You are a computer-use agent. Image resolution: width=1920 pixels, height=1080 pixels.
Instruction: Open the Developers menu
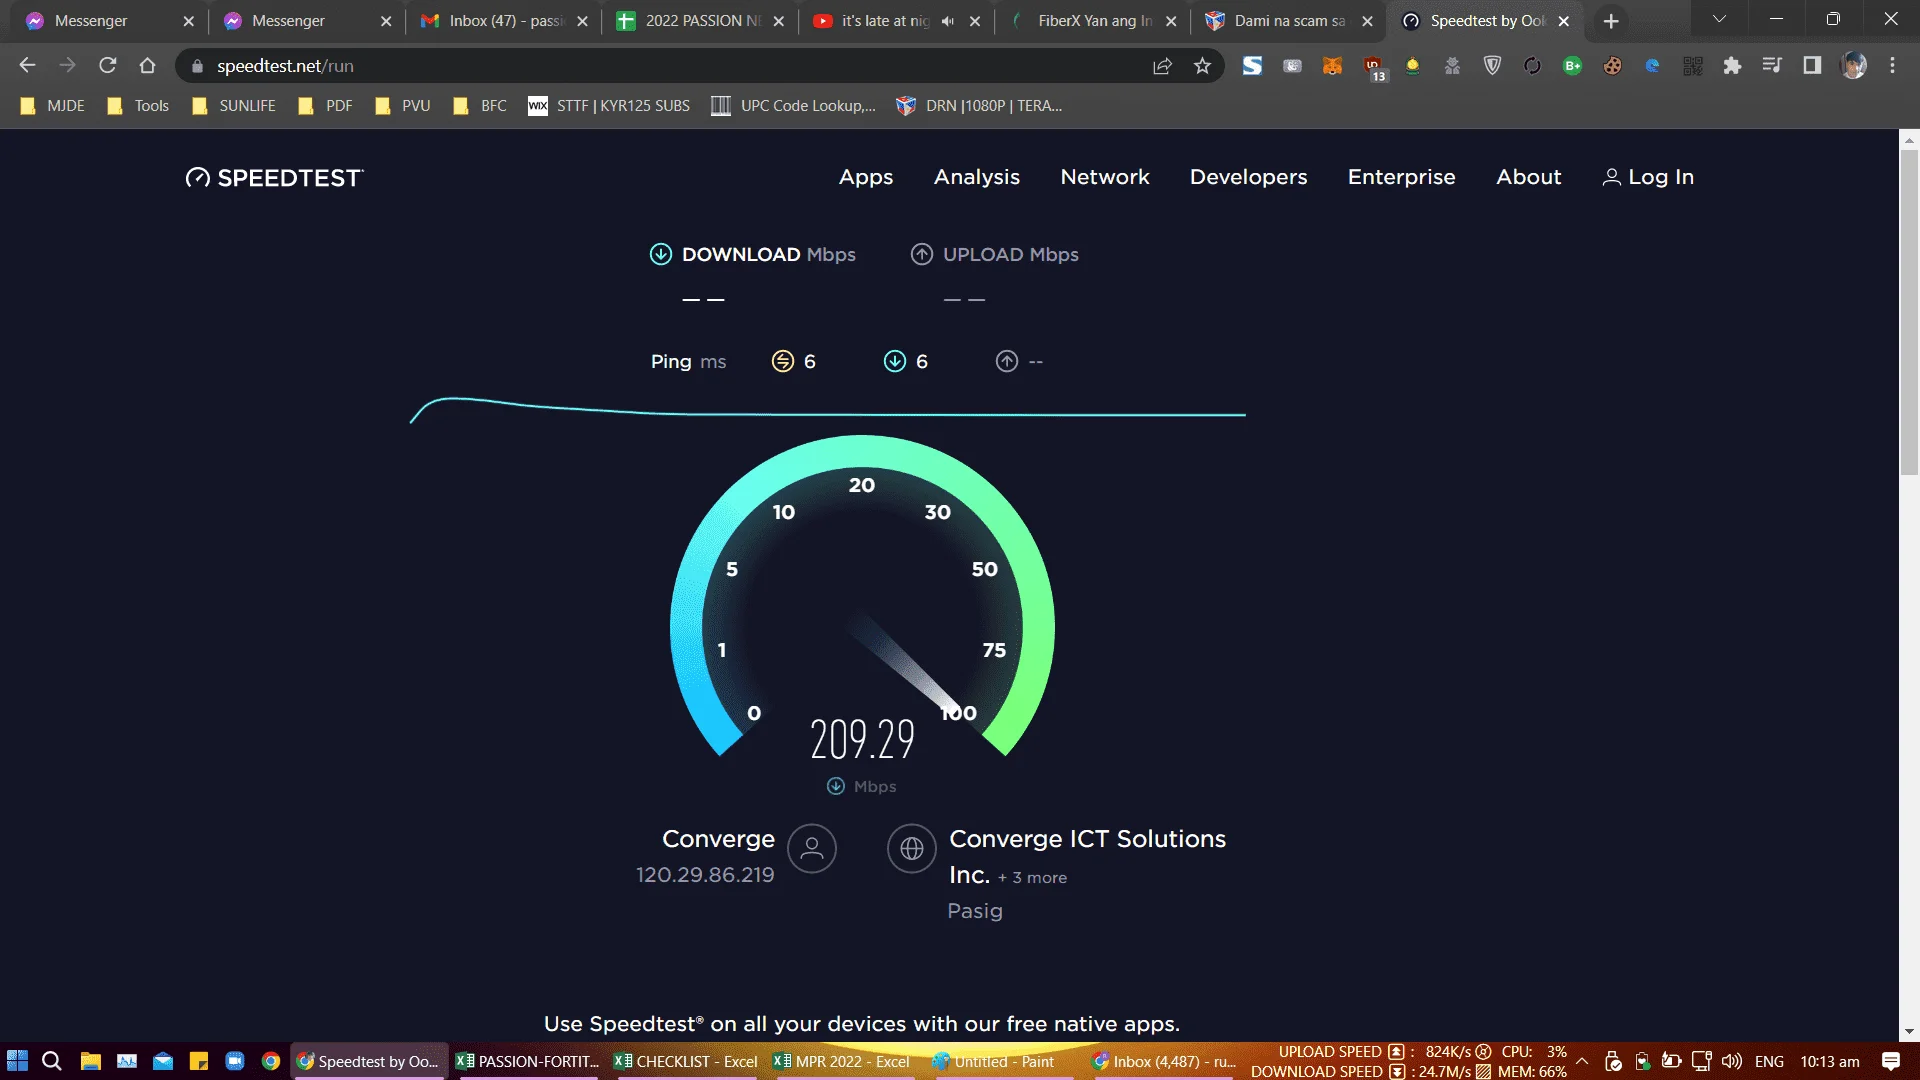[1249, 177]
